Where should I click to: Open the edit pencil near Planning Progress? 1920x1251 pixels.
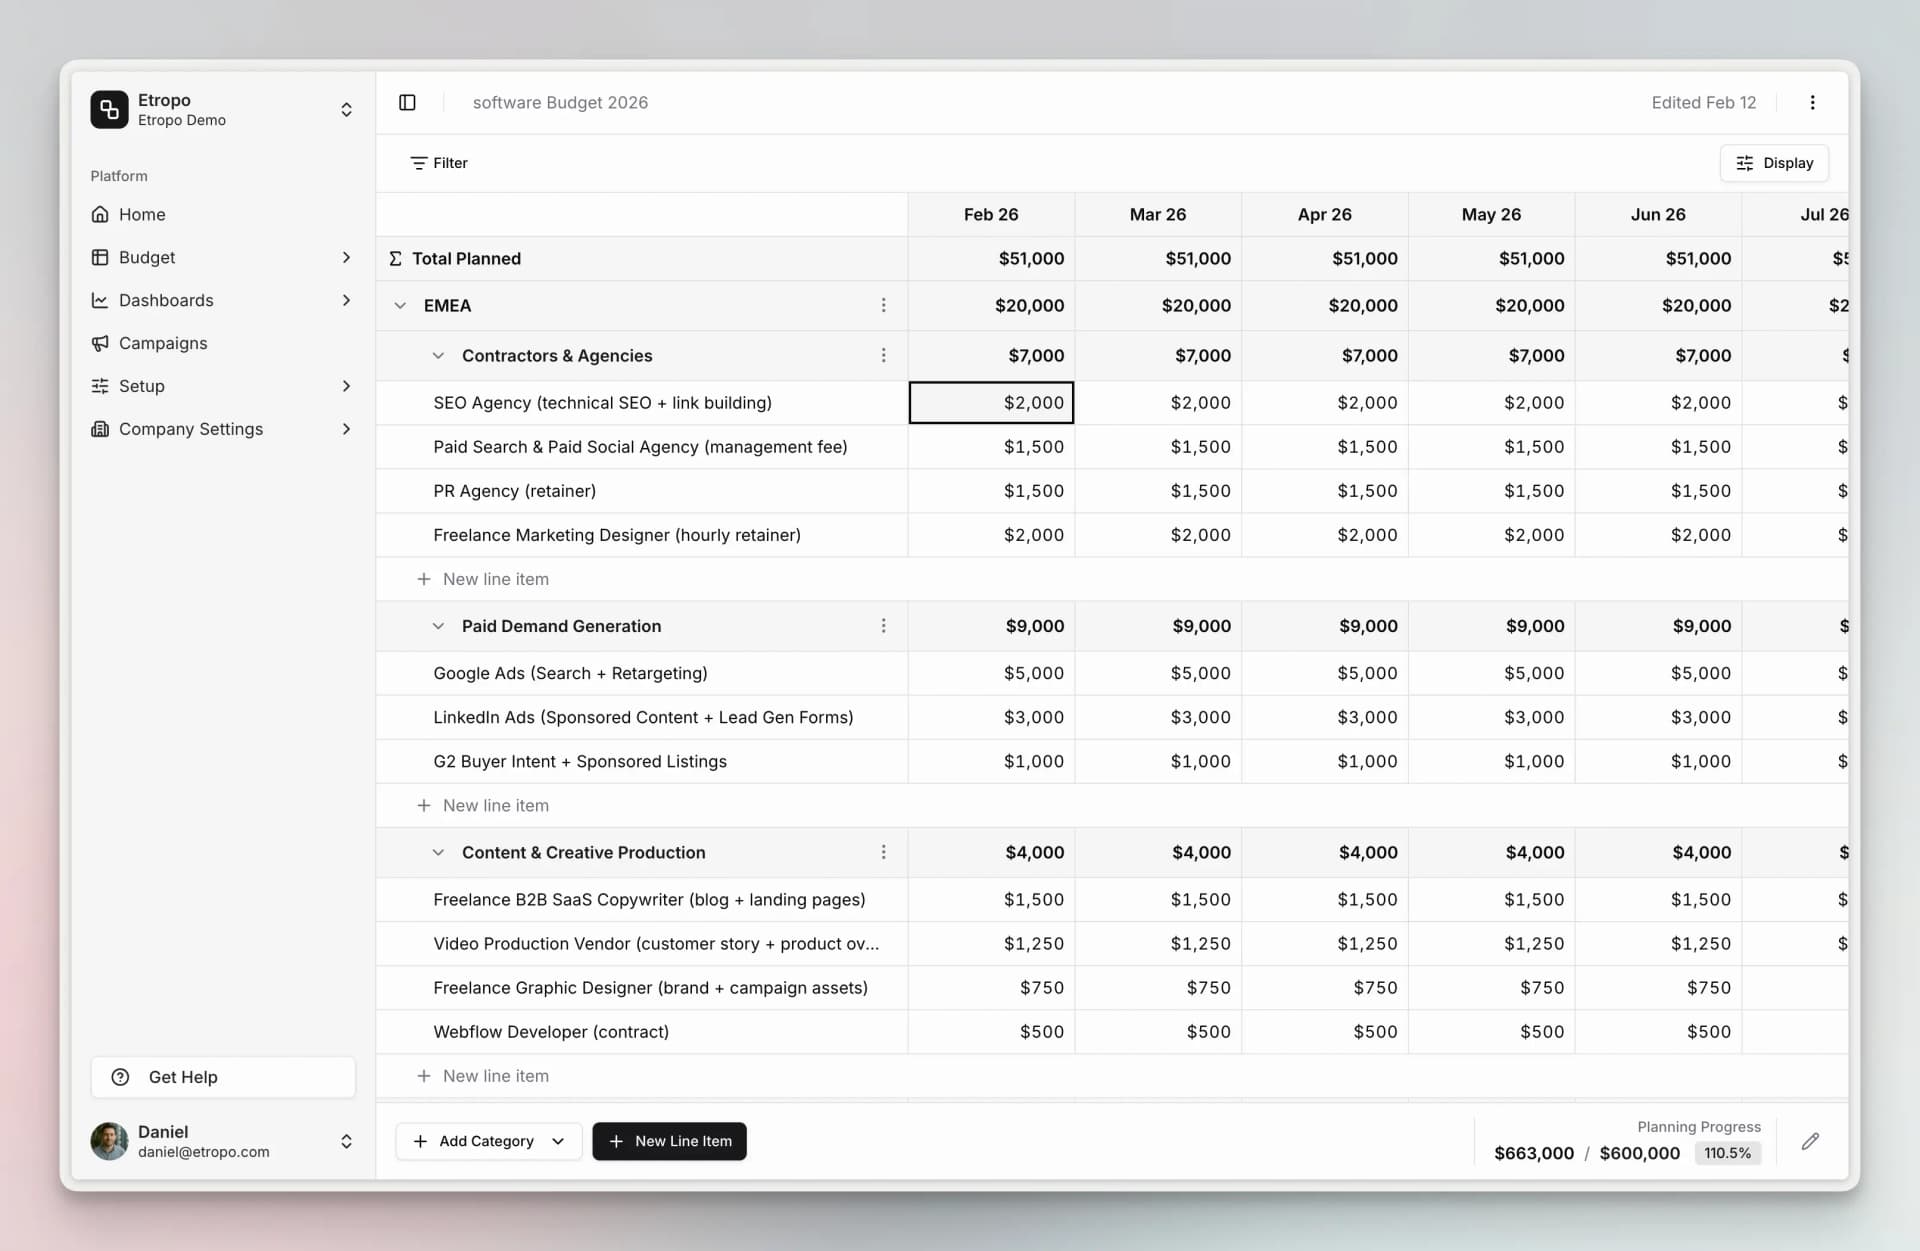click(1811, 1141)
